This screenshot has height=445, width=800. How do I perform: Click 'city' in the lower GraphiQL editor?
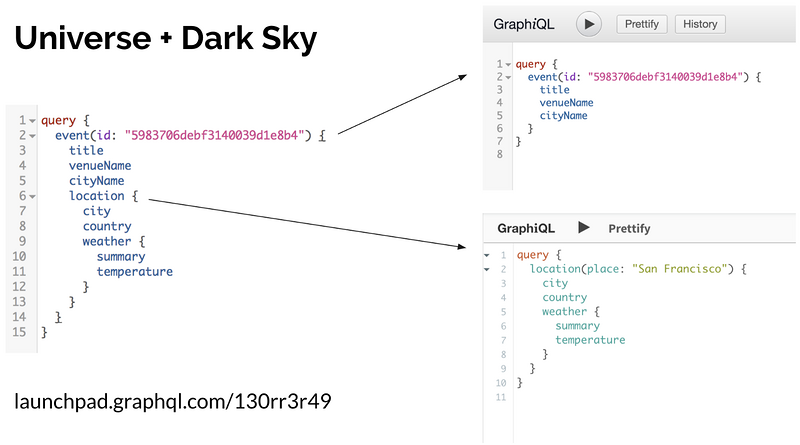tap(555, 283)
